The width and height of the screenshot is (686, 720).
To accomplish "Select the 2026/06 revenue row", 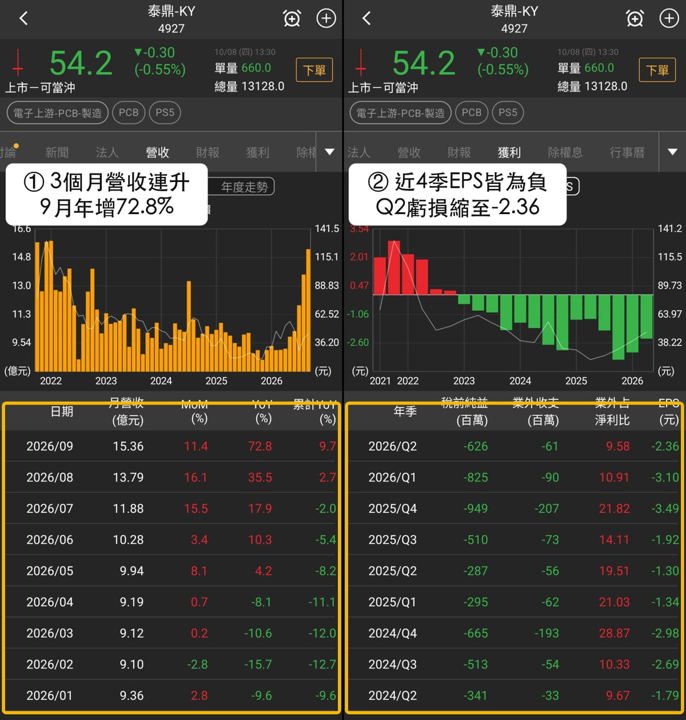I will (171, 540).
